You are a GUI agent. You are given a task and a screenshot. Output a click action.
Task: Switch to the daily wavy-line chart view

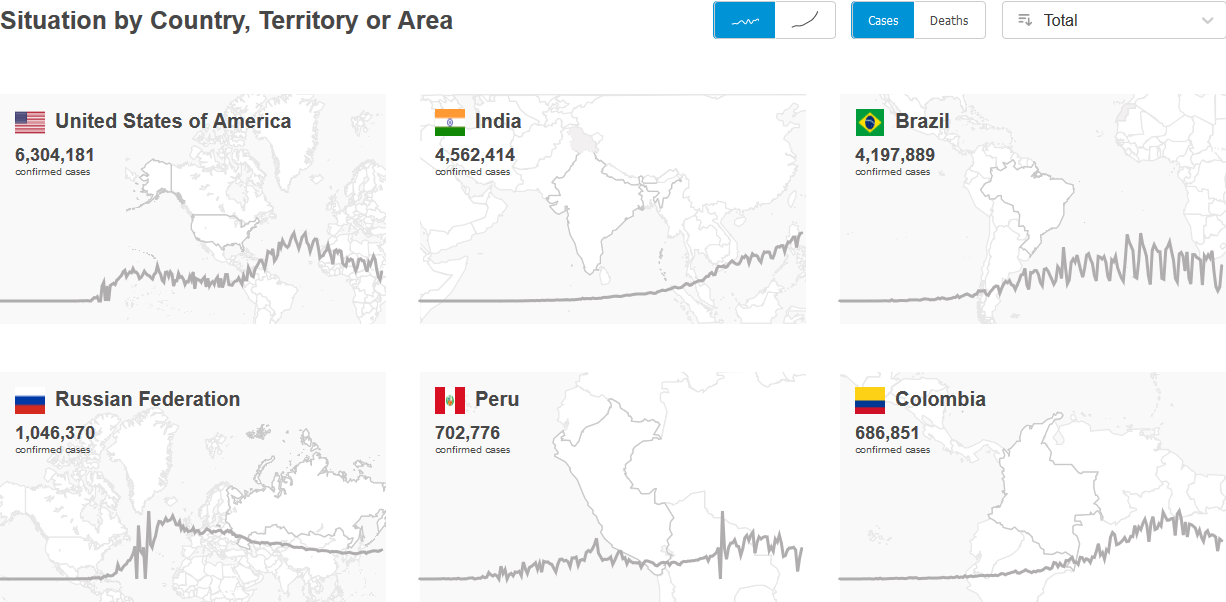pyautogui.click(x=745, y=20)
